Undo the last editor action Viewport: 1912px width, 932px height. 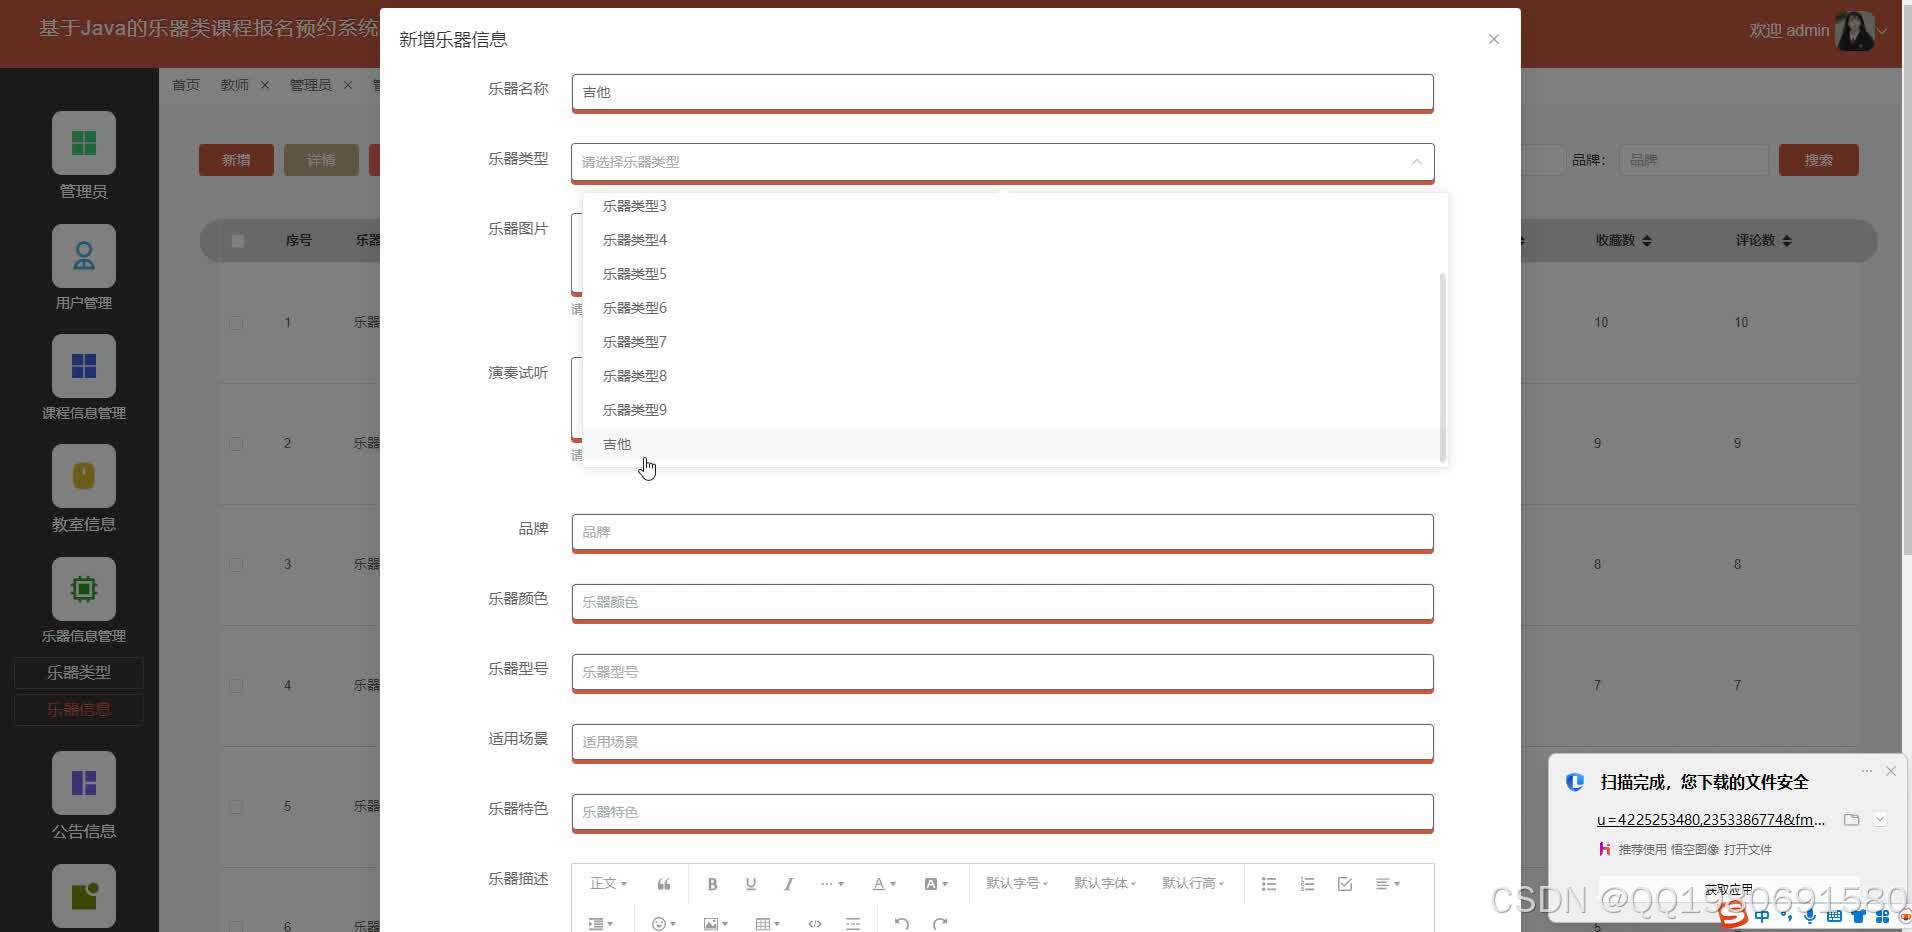click(902, 924)
